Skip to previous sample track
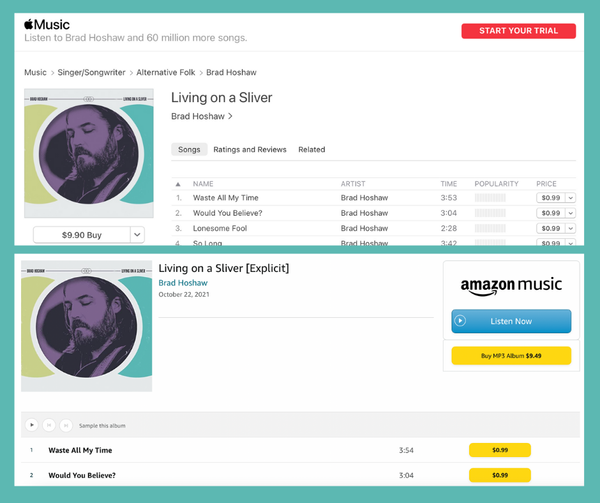Viewport: 600px width, 503px height. click(49, 425)
